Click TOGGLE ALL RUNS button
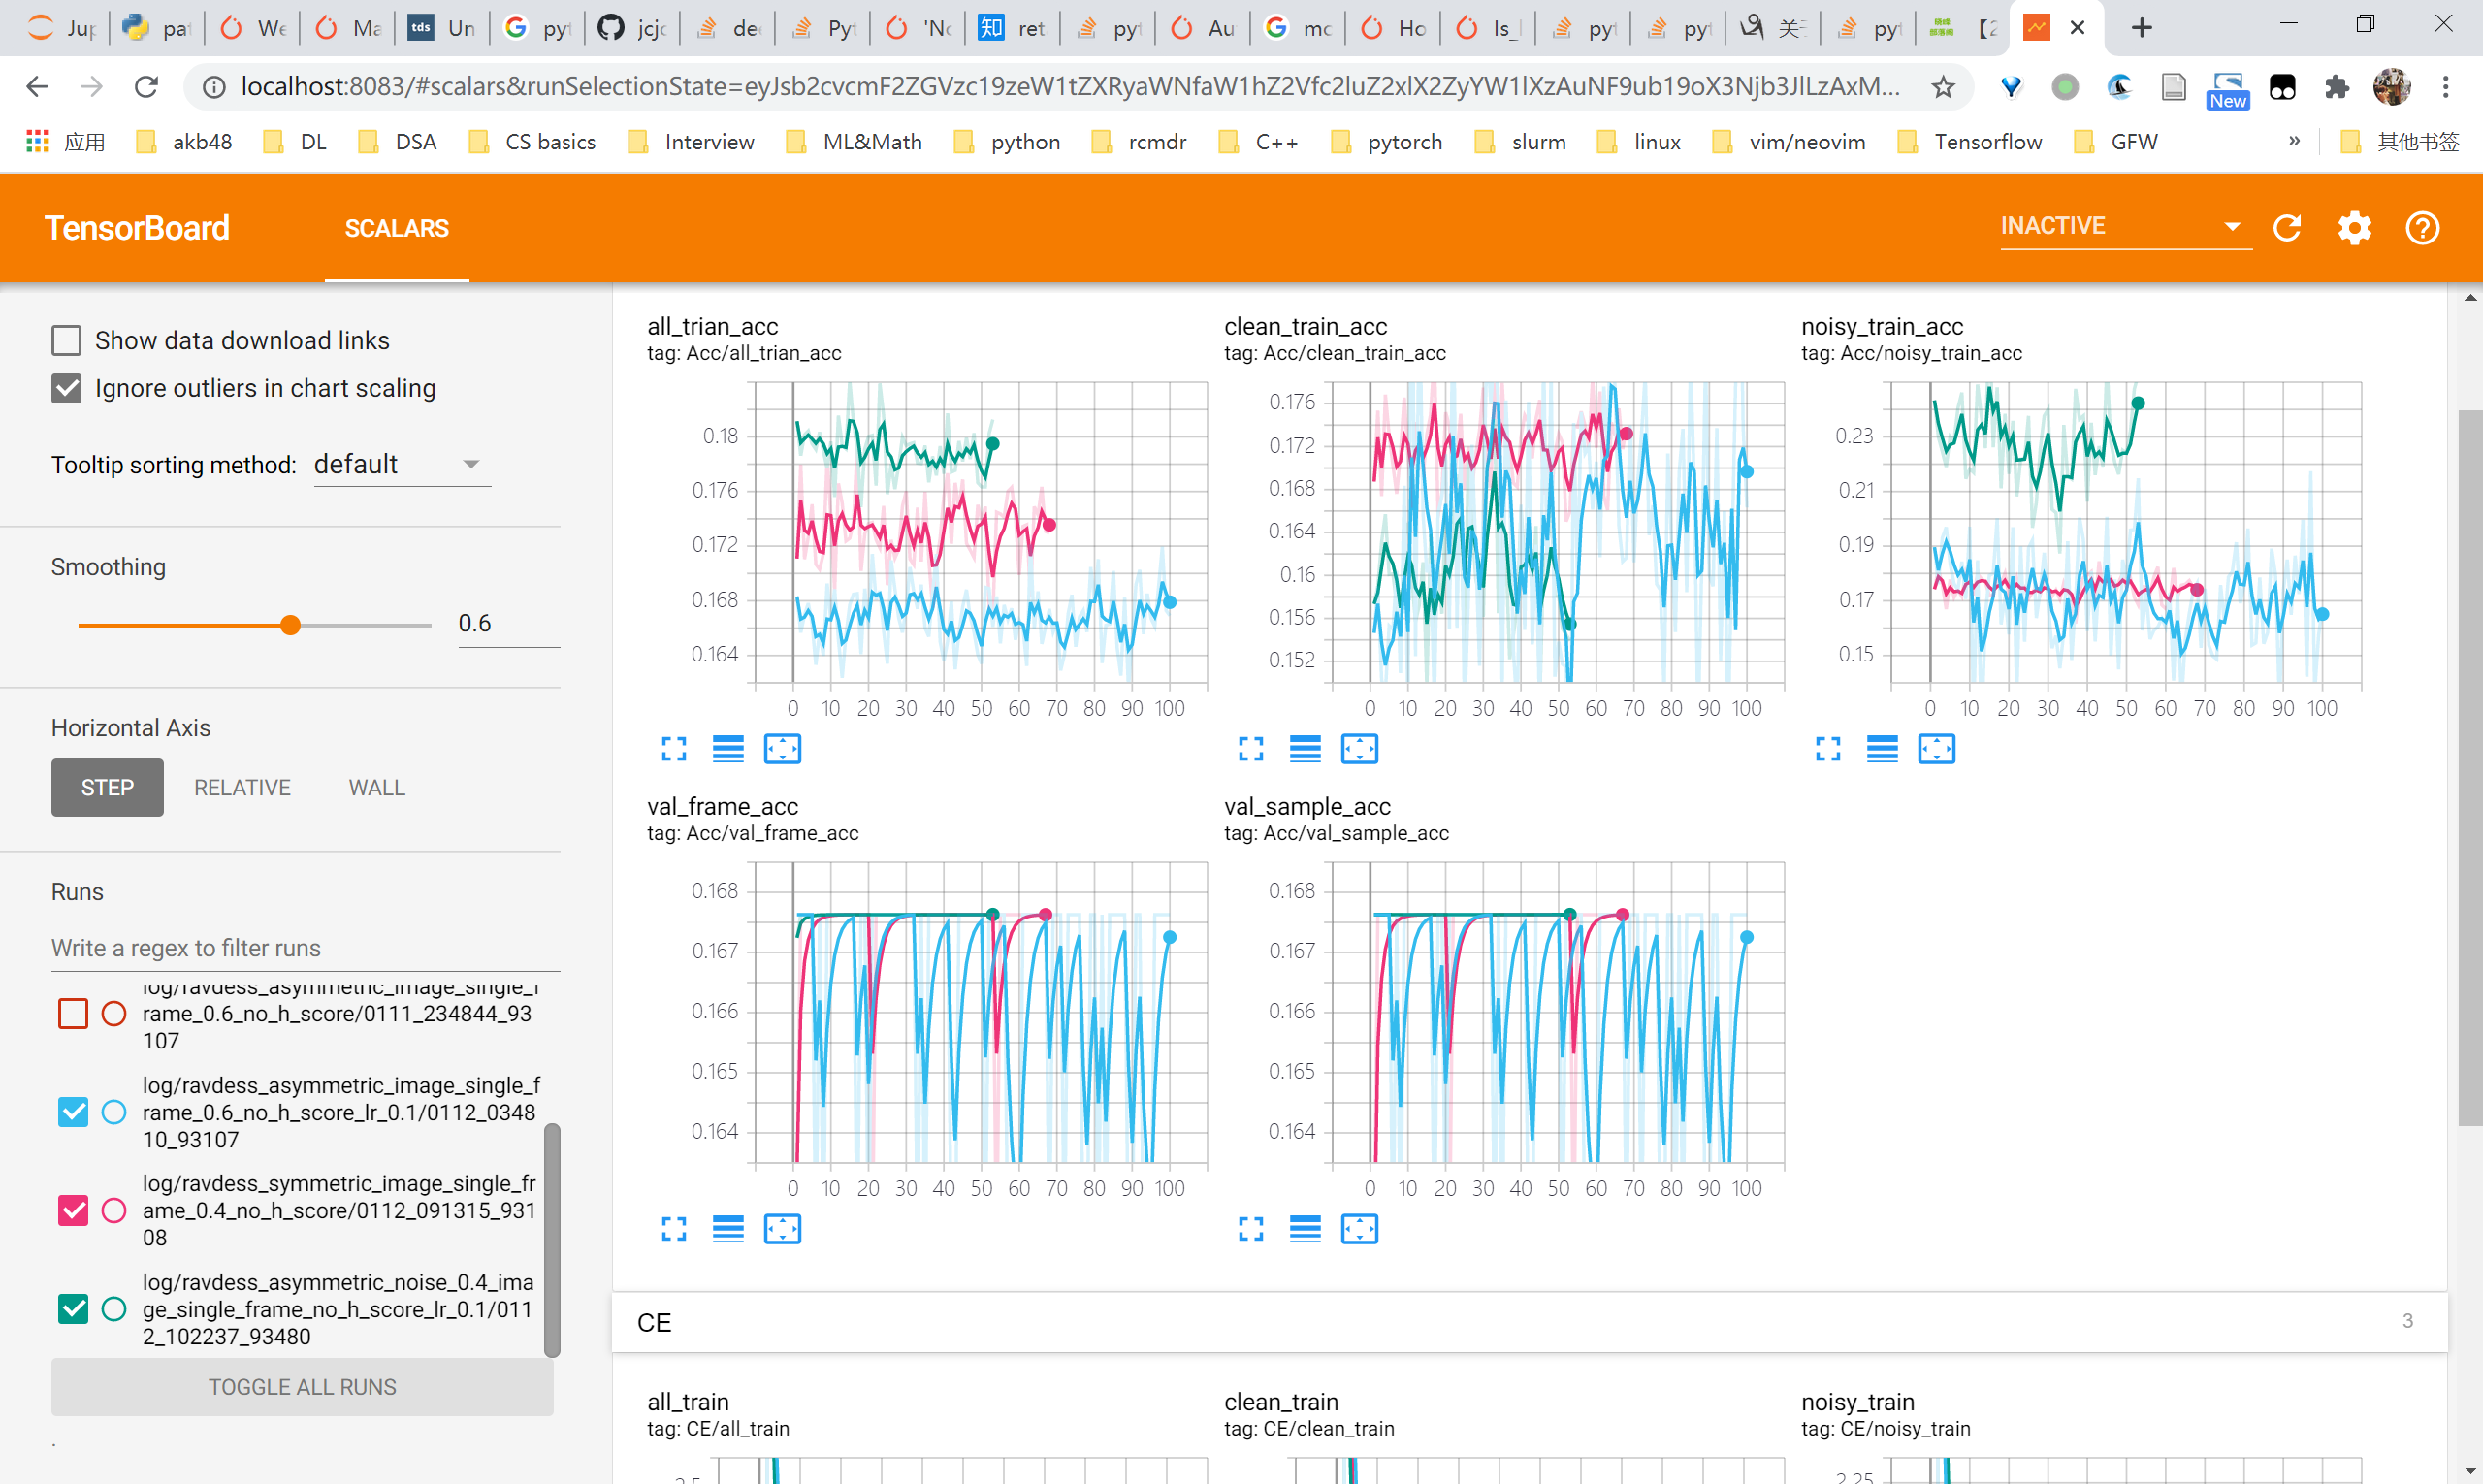Image resolution: width=2483 pixels, height=1484 pixels. tap(302, 1386)
